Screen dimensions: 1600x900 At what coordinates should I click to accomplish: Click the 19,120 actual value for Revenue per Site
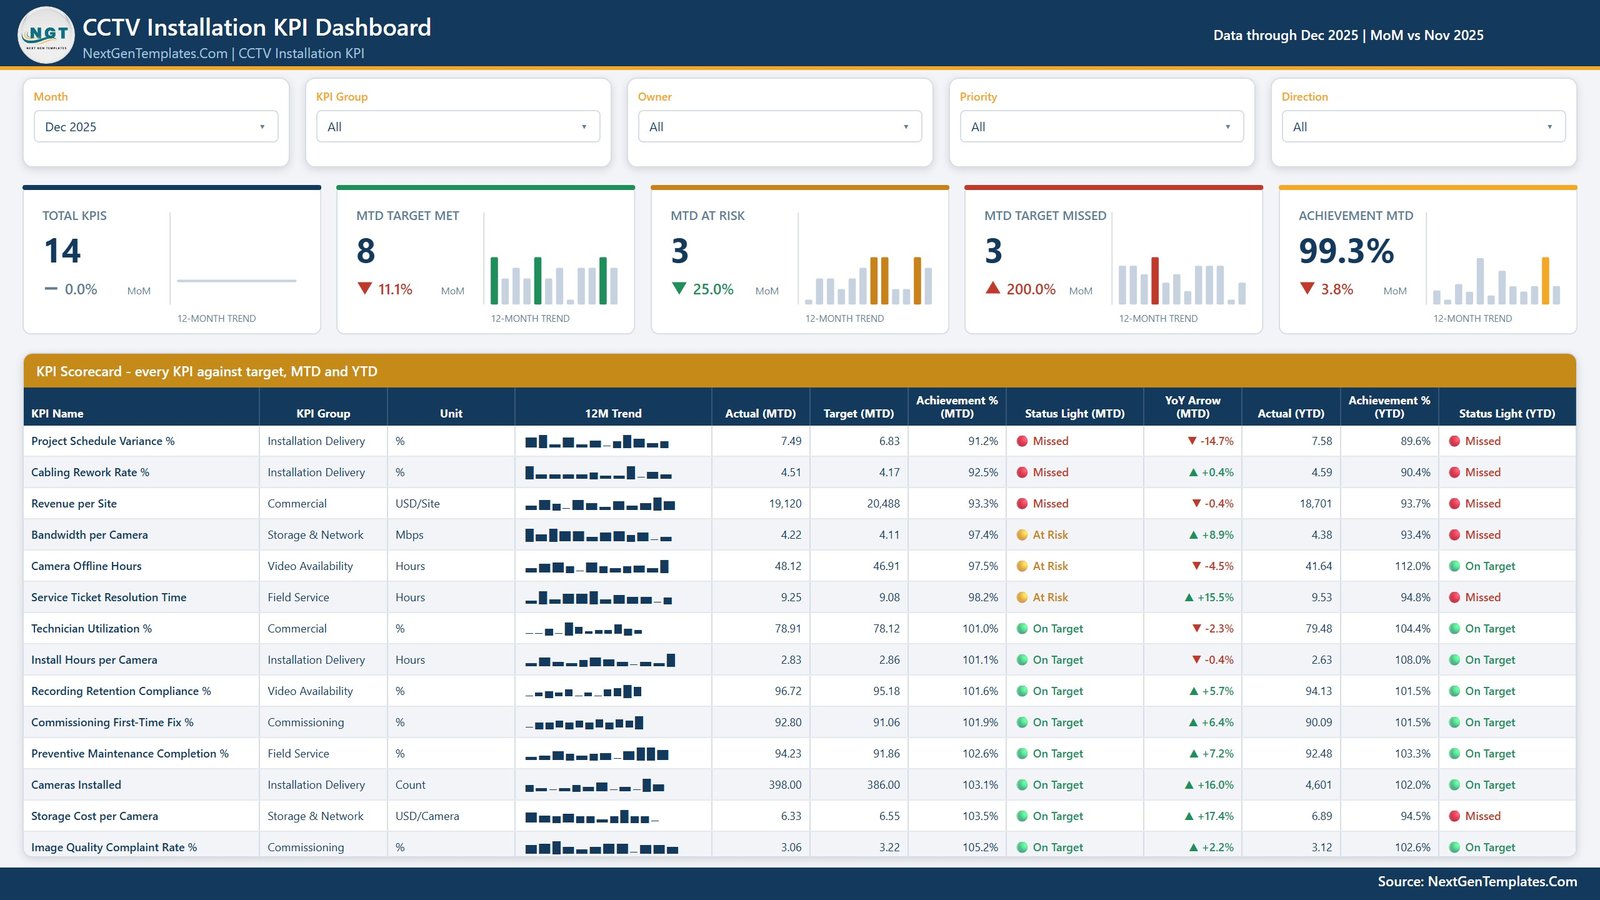click(785, 504)
